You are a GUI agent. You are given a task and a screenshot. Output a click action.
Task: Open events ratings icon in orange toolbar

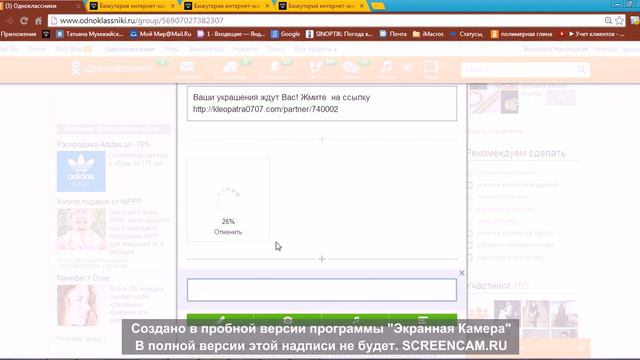click(351, 67)
